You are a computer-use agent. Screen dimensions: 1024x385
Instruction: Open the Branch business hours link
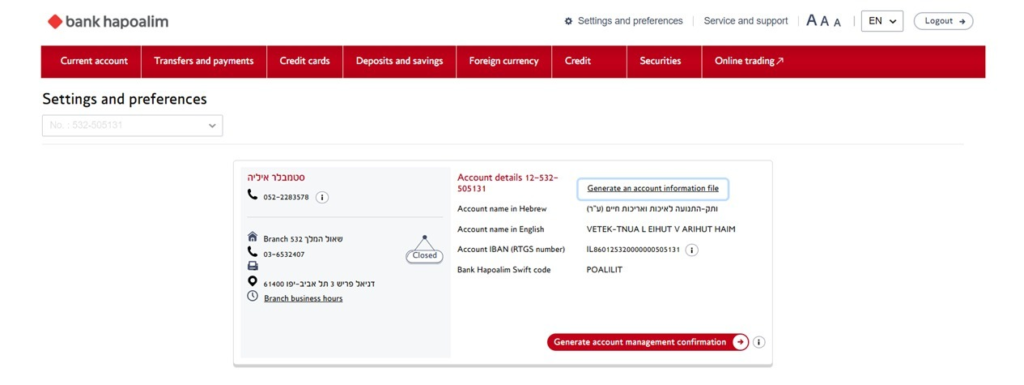303,298
